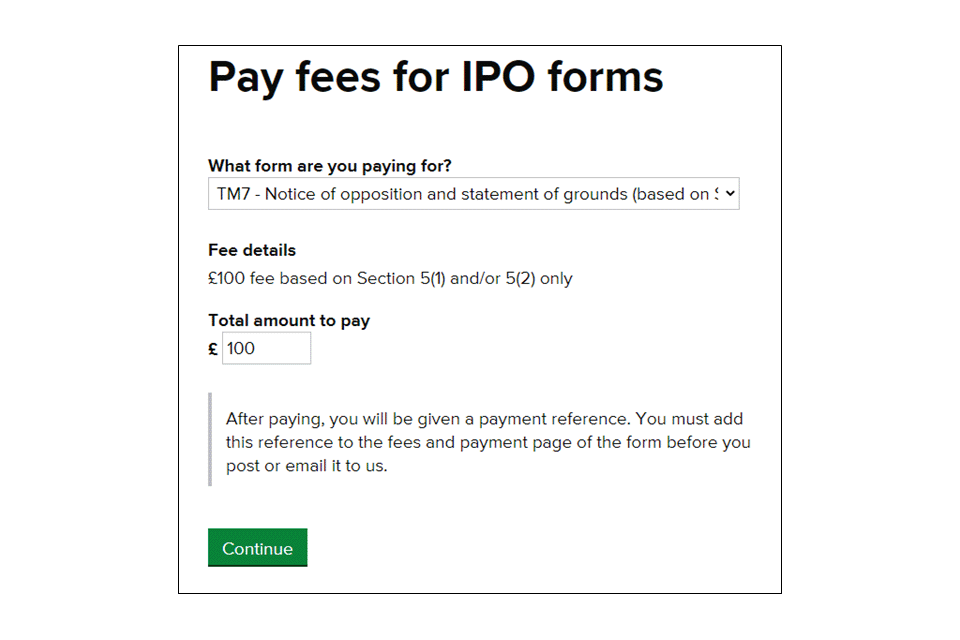Viewport: 960px width, 640px height.
Task: Click the payment reference notice paragraph
Action: coord(488,442)
